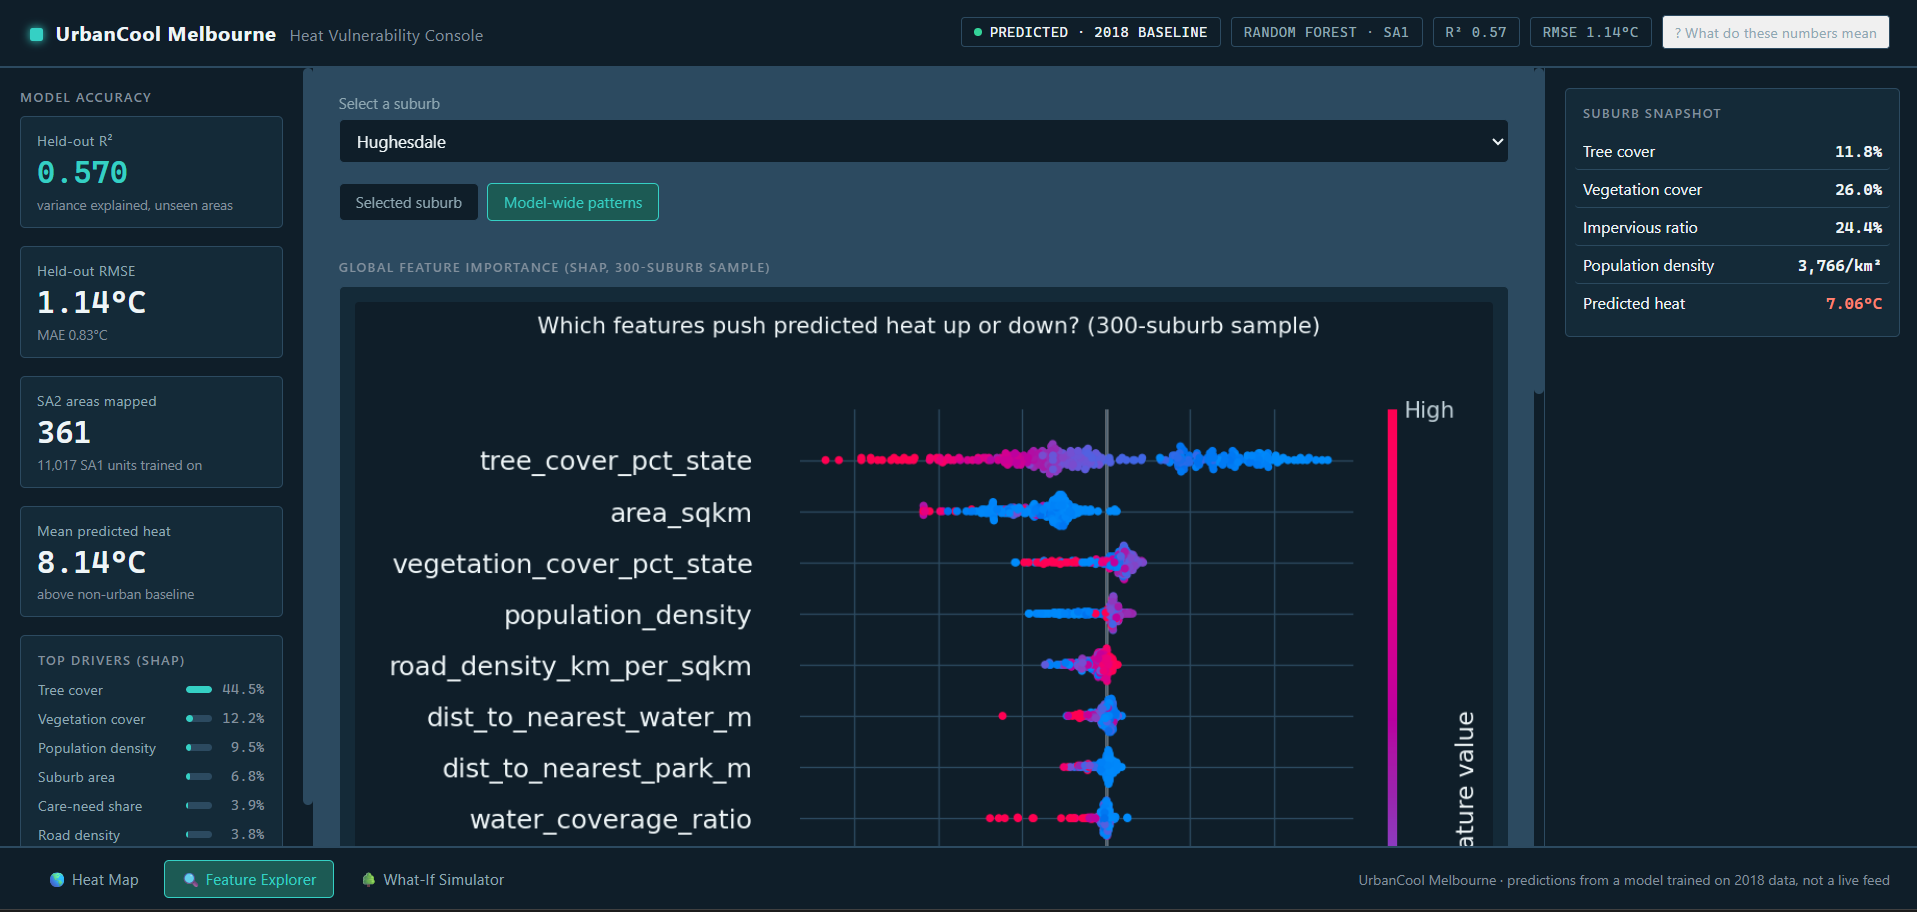1917x912 pixels.
Task: Click the center panel vertical scrollbar
Action: (1539, 231)
